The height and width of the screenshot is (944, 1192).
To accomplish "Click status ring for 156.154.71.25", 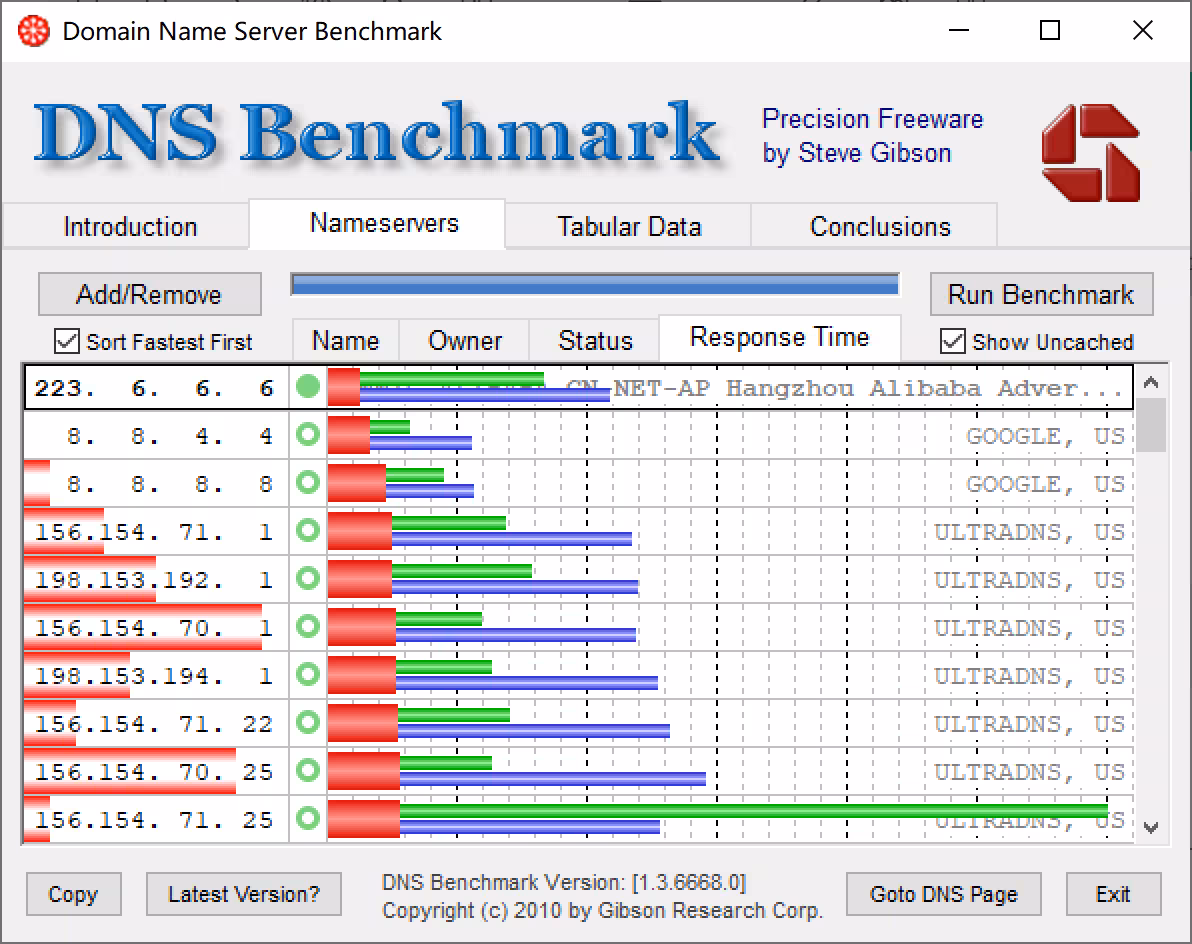I will click(308, 818).
